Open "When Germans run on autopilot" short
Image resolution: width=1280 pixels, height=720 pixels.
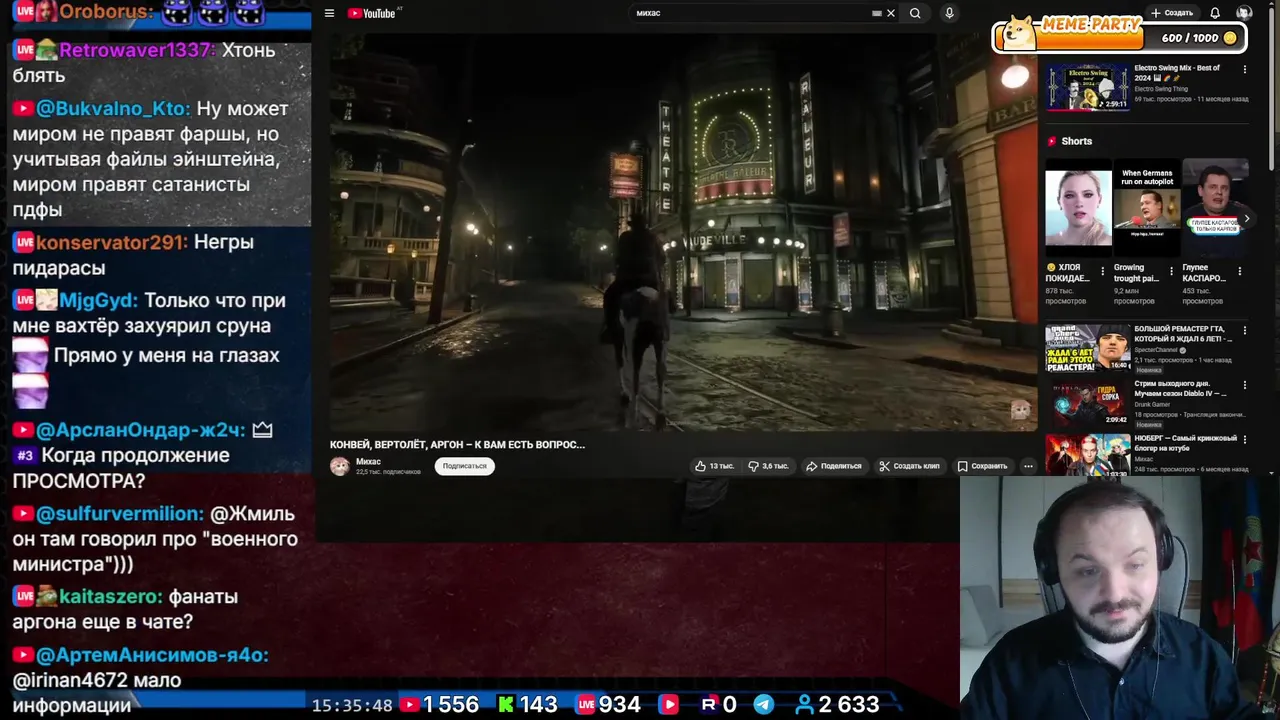point(1147,208)
